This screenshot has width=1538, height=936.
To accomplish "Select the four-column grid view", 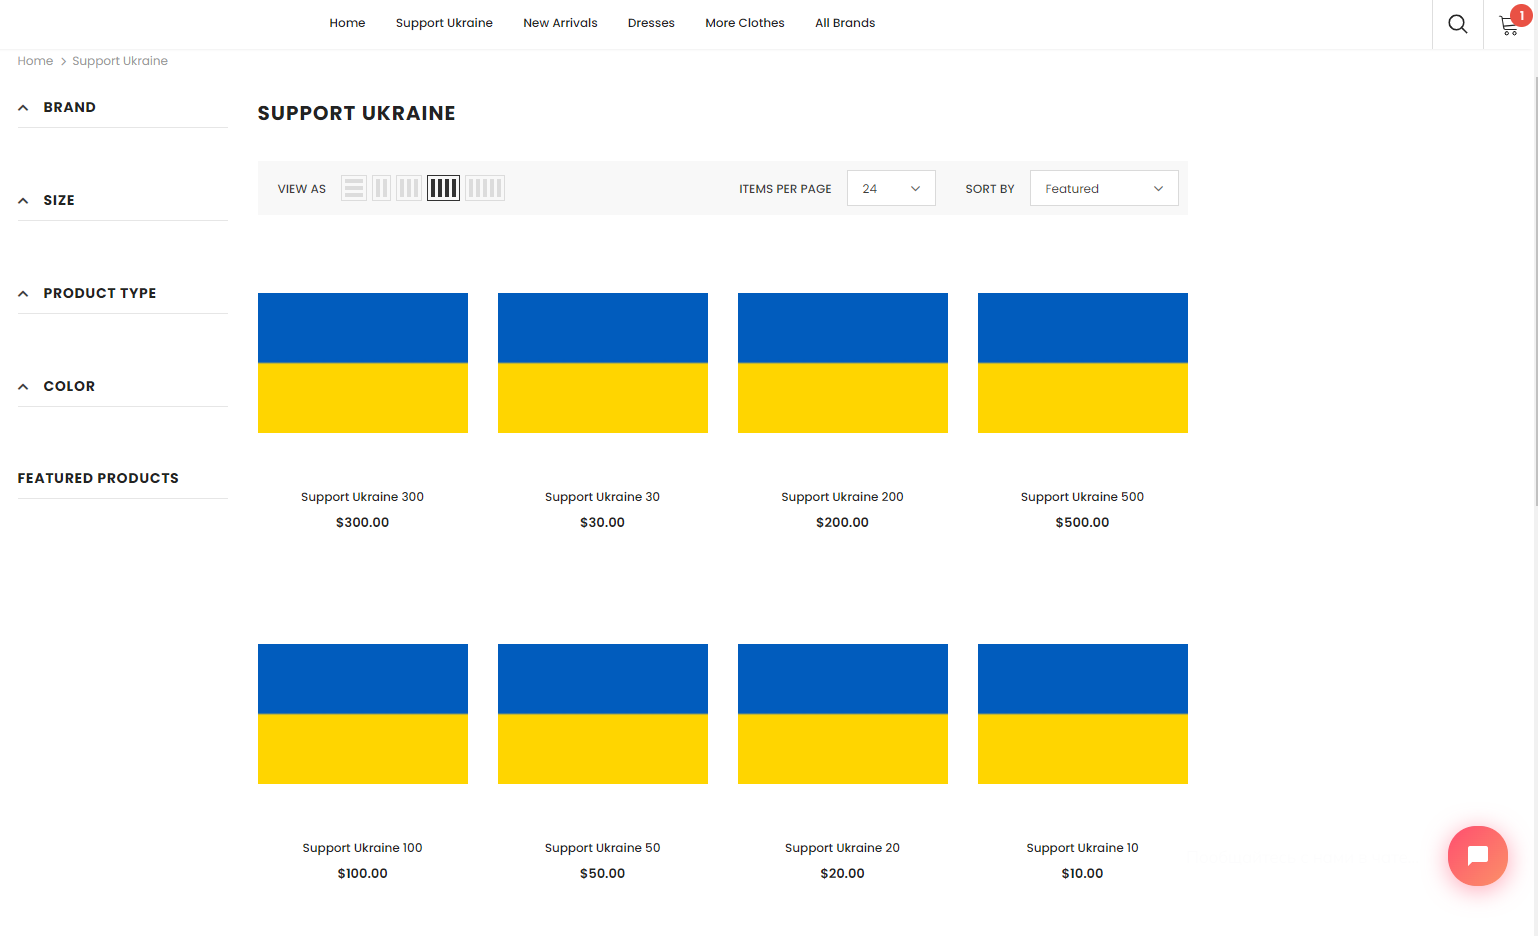I will pyautogui.click(x=443, y=188).
